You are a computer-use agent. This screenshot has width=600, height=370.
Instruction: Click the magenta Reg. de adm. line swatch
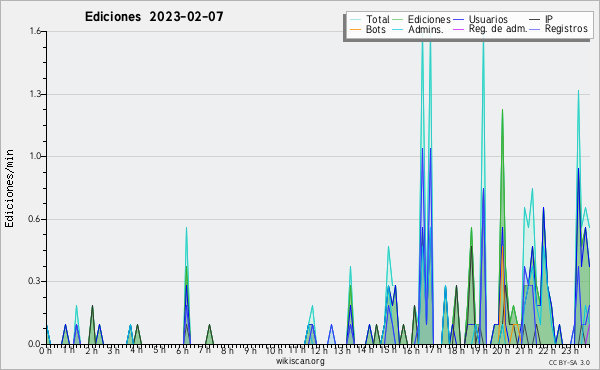point(458,29)
